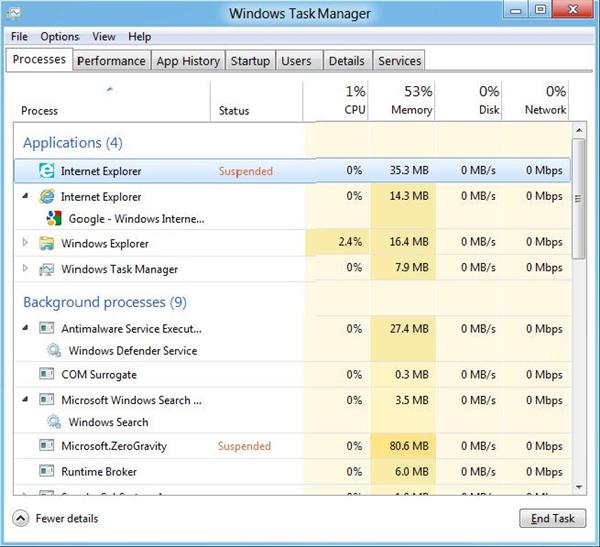Click the scrollbar down arrow
This screenshot has height=547, width=600.
(x=579, y=487)
